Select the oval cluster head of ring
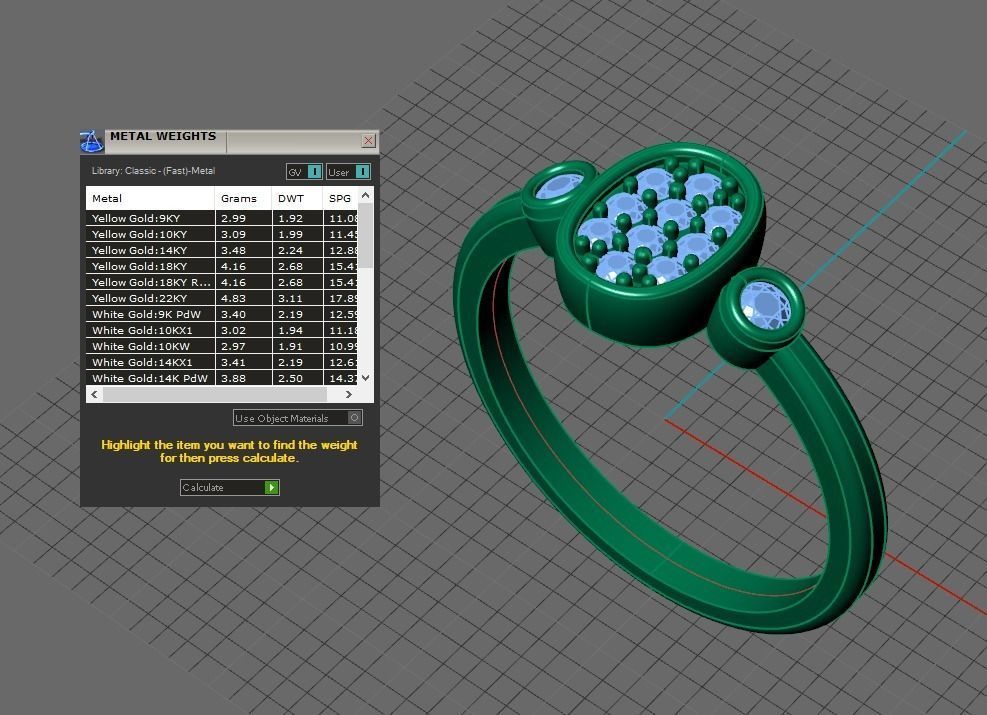Image resolution: width=987 pixels, height=715 pixels. (660, 242)
